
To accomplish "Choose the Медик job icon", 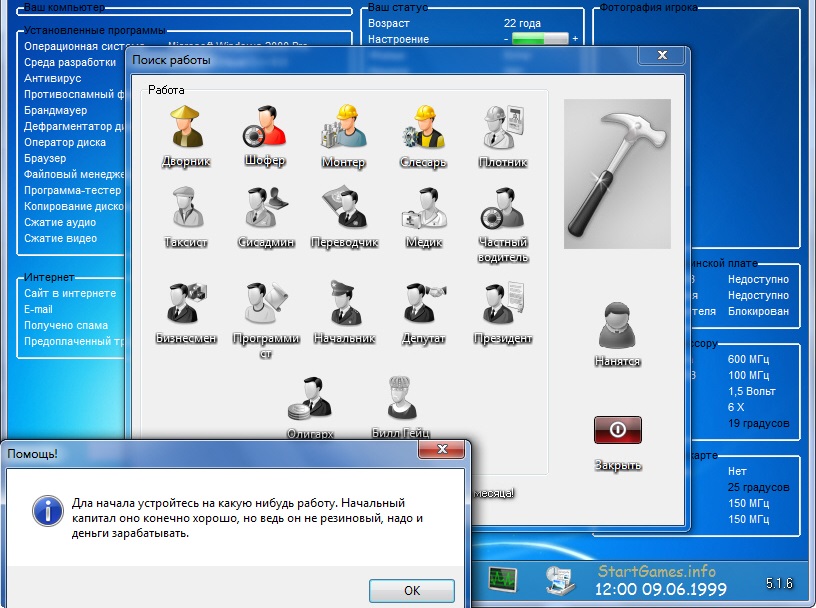I will pos(424,210).
